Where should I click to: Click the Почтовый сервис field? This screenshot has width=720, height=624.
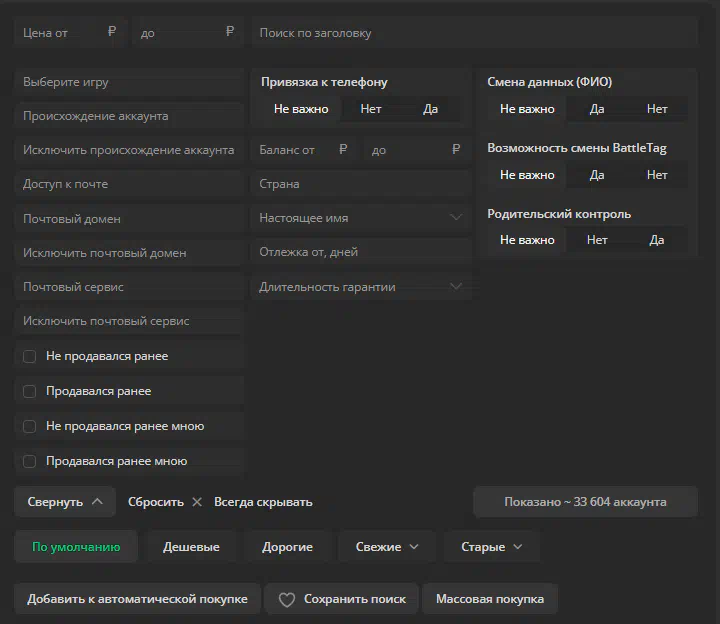(x=129, y=287)
